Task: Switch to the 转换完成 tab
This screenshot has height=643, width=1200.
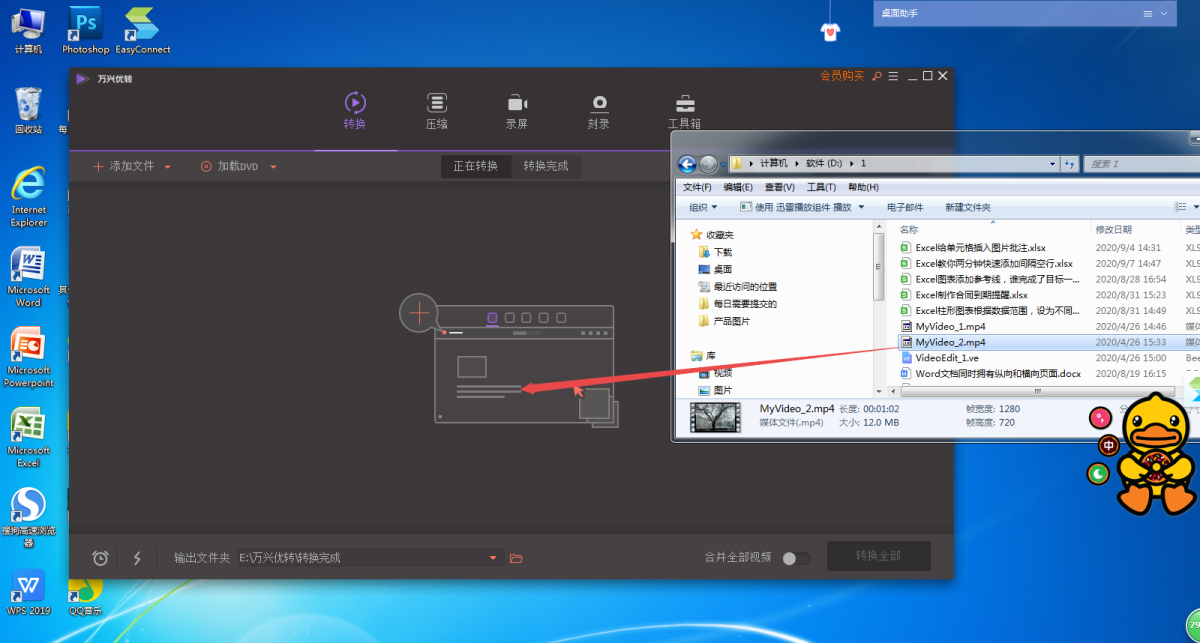Action: (x=545, y=166)
